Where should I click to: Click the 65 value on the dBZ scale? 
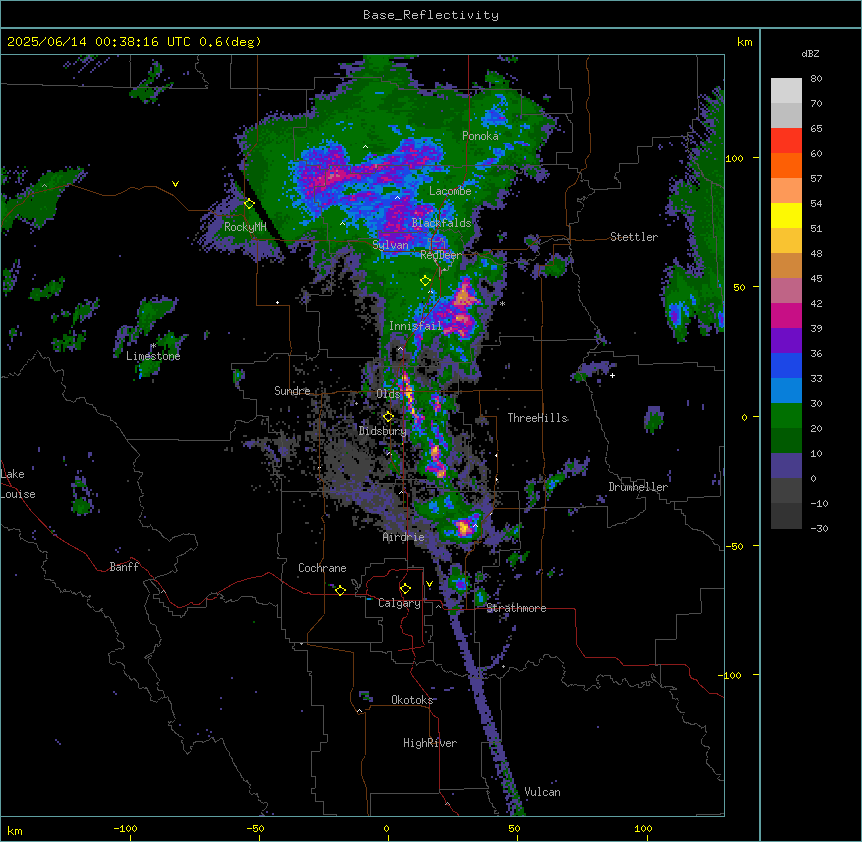click(816, 129)
